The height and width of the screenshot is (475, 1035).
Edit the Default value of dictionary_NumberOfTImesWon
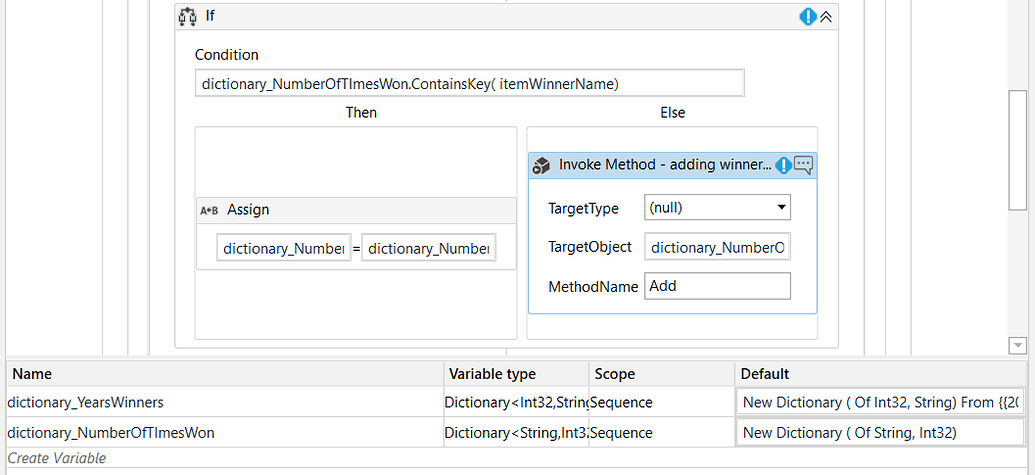(880, 433)
